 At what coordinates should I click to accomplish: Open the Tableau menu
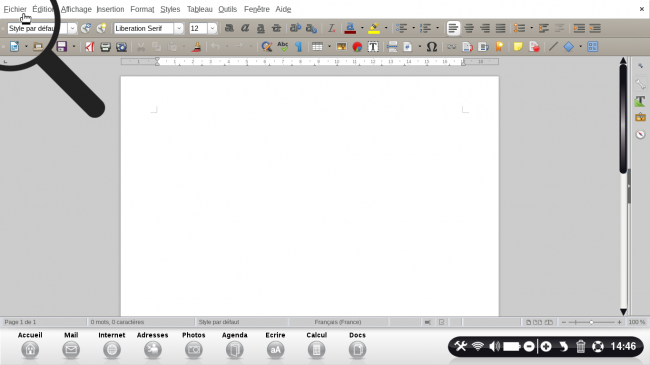pos(199,9)
